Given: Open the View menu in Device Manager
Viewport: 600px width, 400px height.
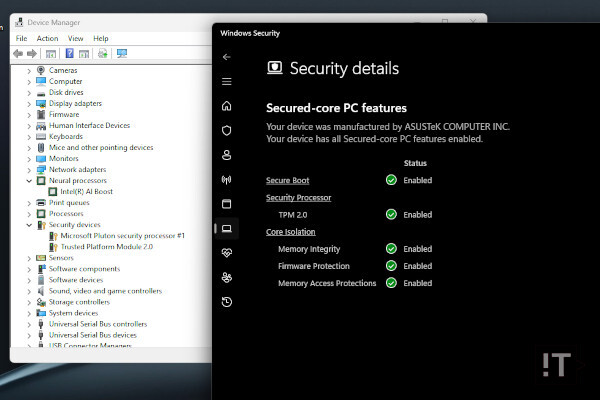Looking at the screenshot, I should pyautogui.click(x=74, y=38).
